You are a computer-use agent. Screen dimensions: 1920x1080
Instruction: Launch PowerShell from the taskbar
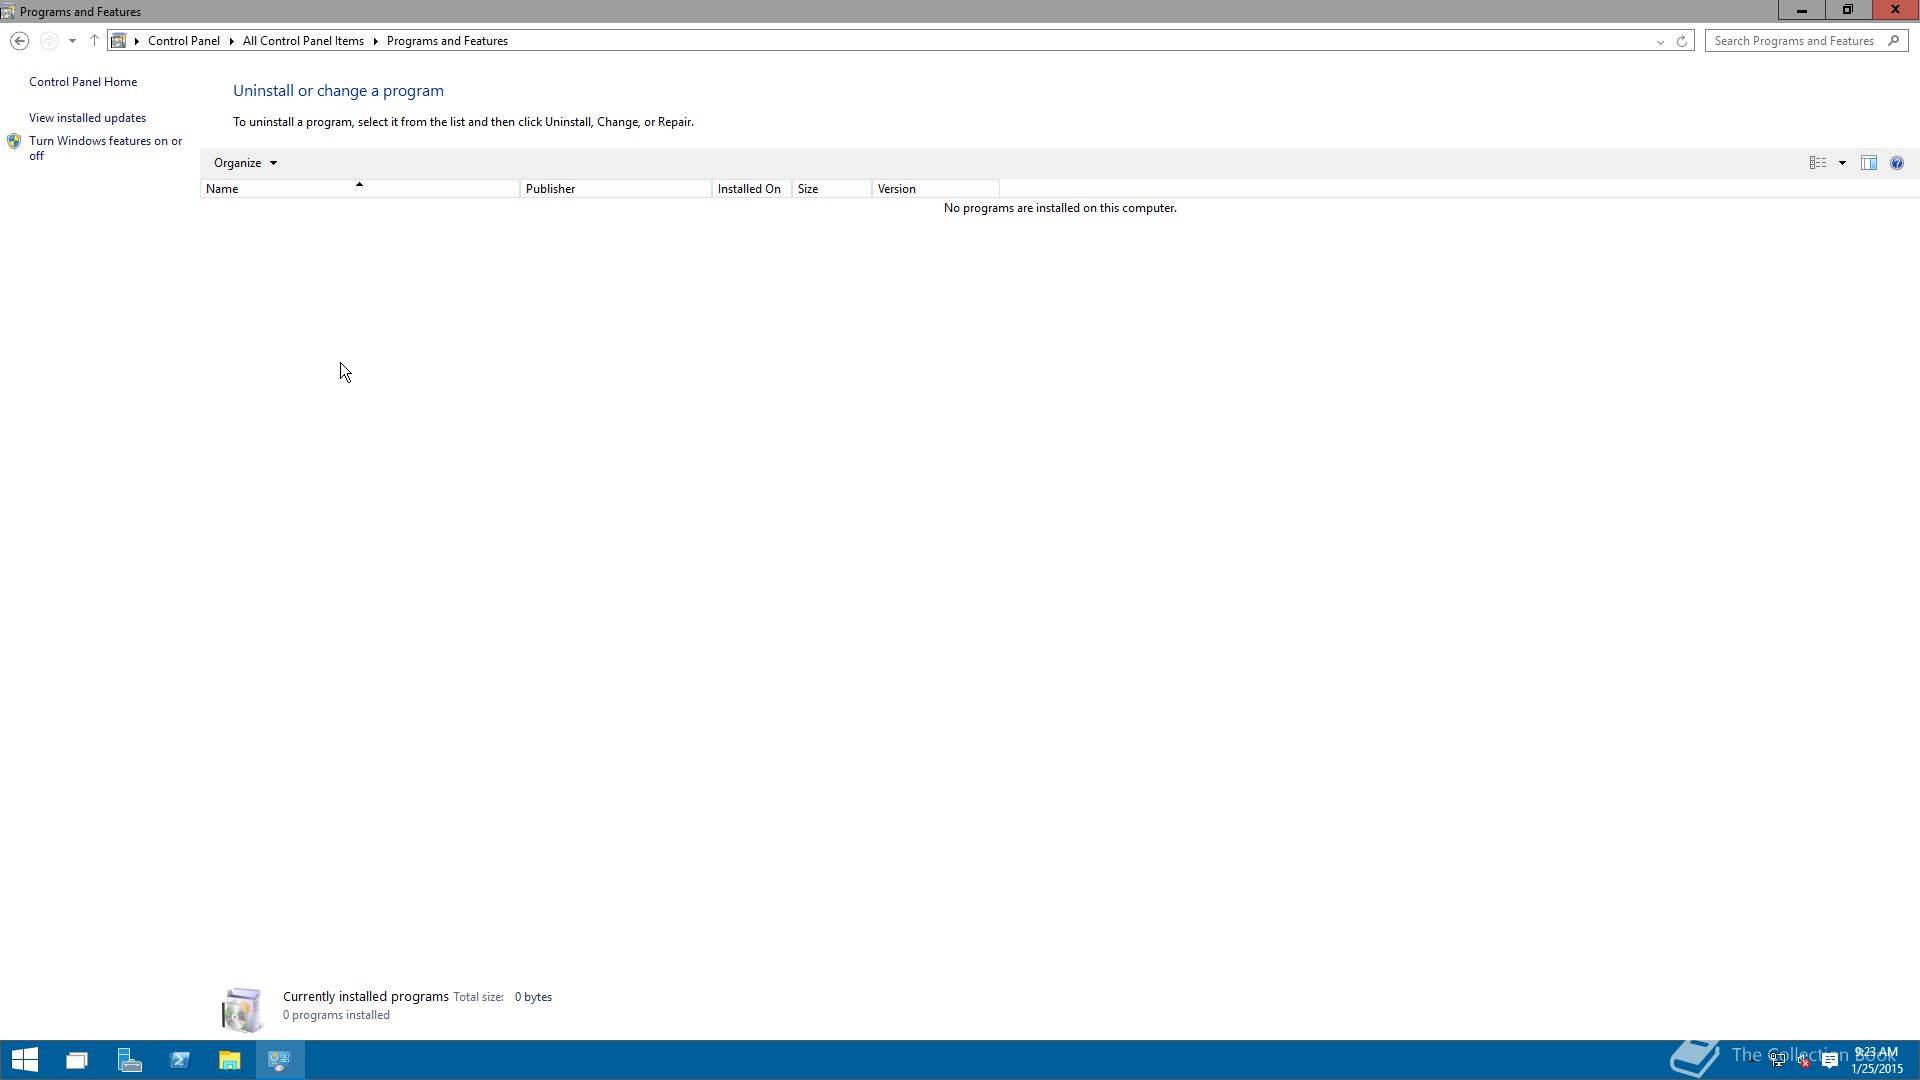pos(180,1060)
